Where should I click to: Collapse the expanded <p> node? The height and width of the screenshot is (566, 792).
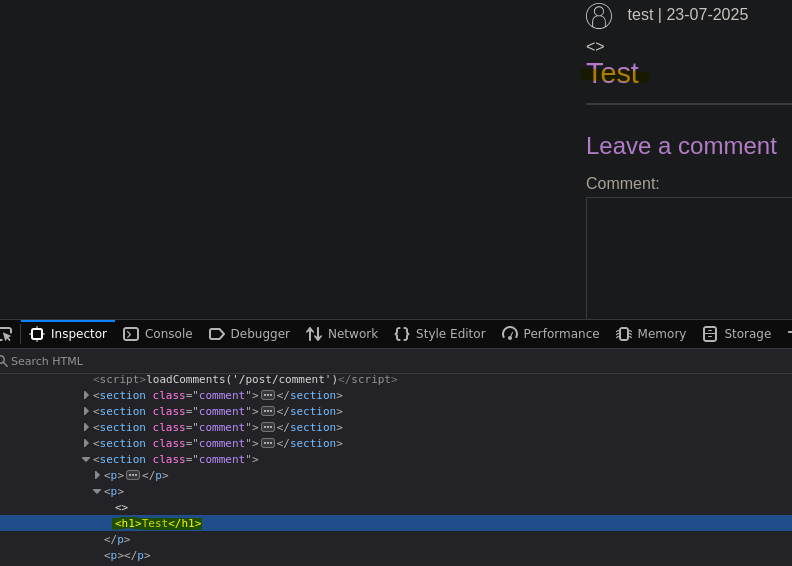pyautogui.click(x=97, y=491)
